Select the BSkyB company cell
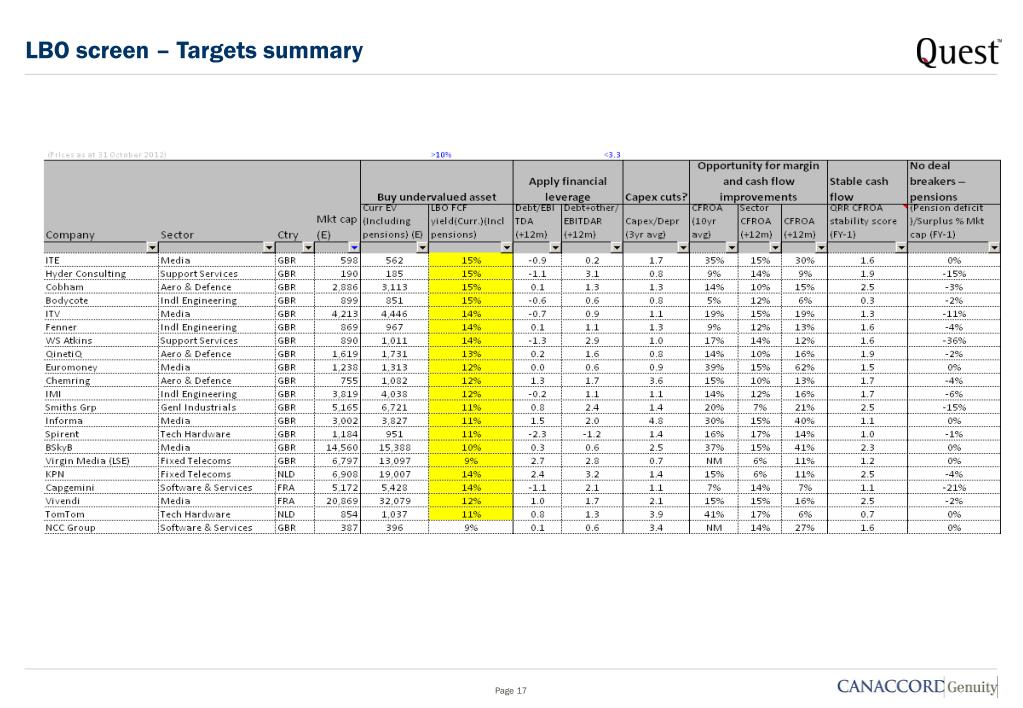 [101, 448]
